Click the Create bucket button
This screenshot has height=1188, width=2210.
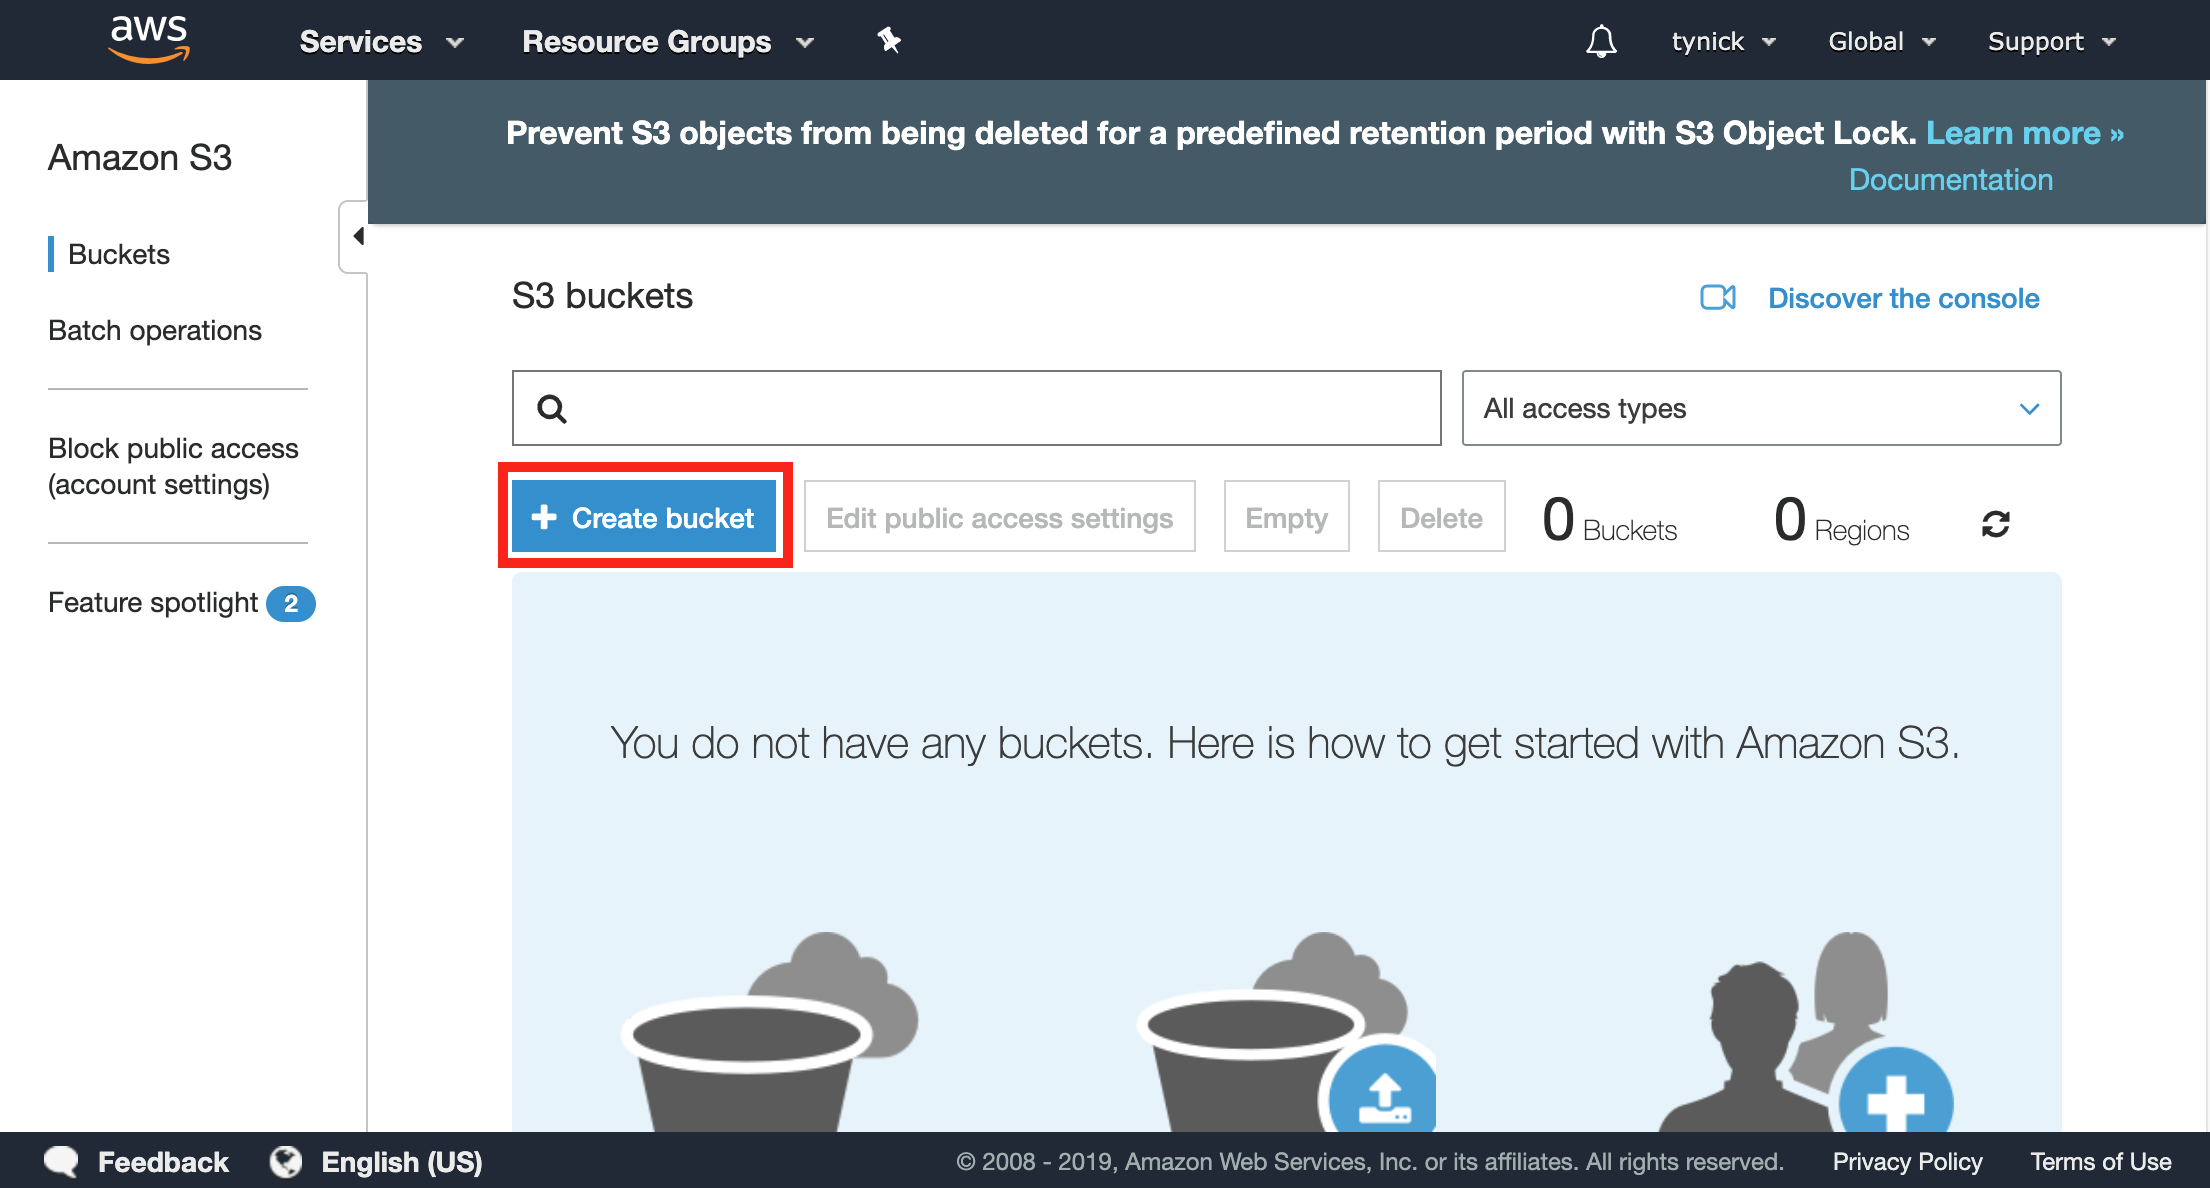click(x=644, y=517)
